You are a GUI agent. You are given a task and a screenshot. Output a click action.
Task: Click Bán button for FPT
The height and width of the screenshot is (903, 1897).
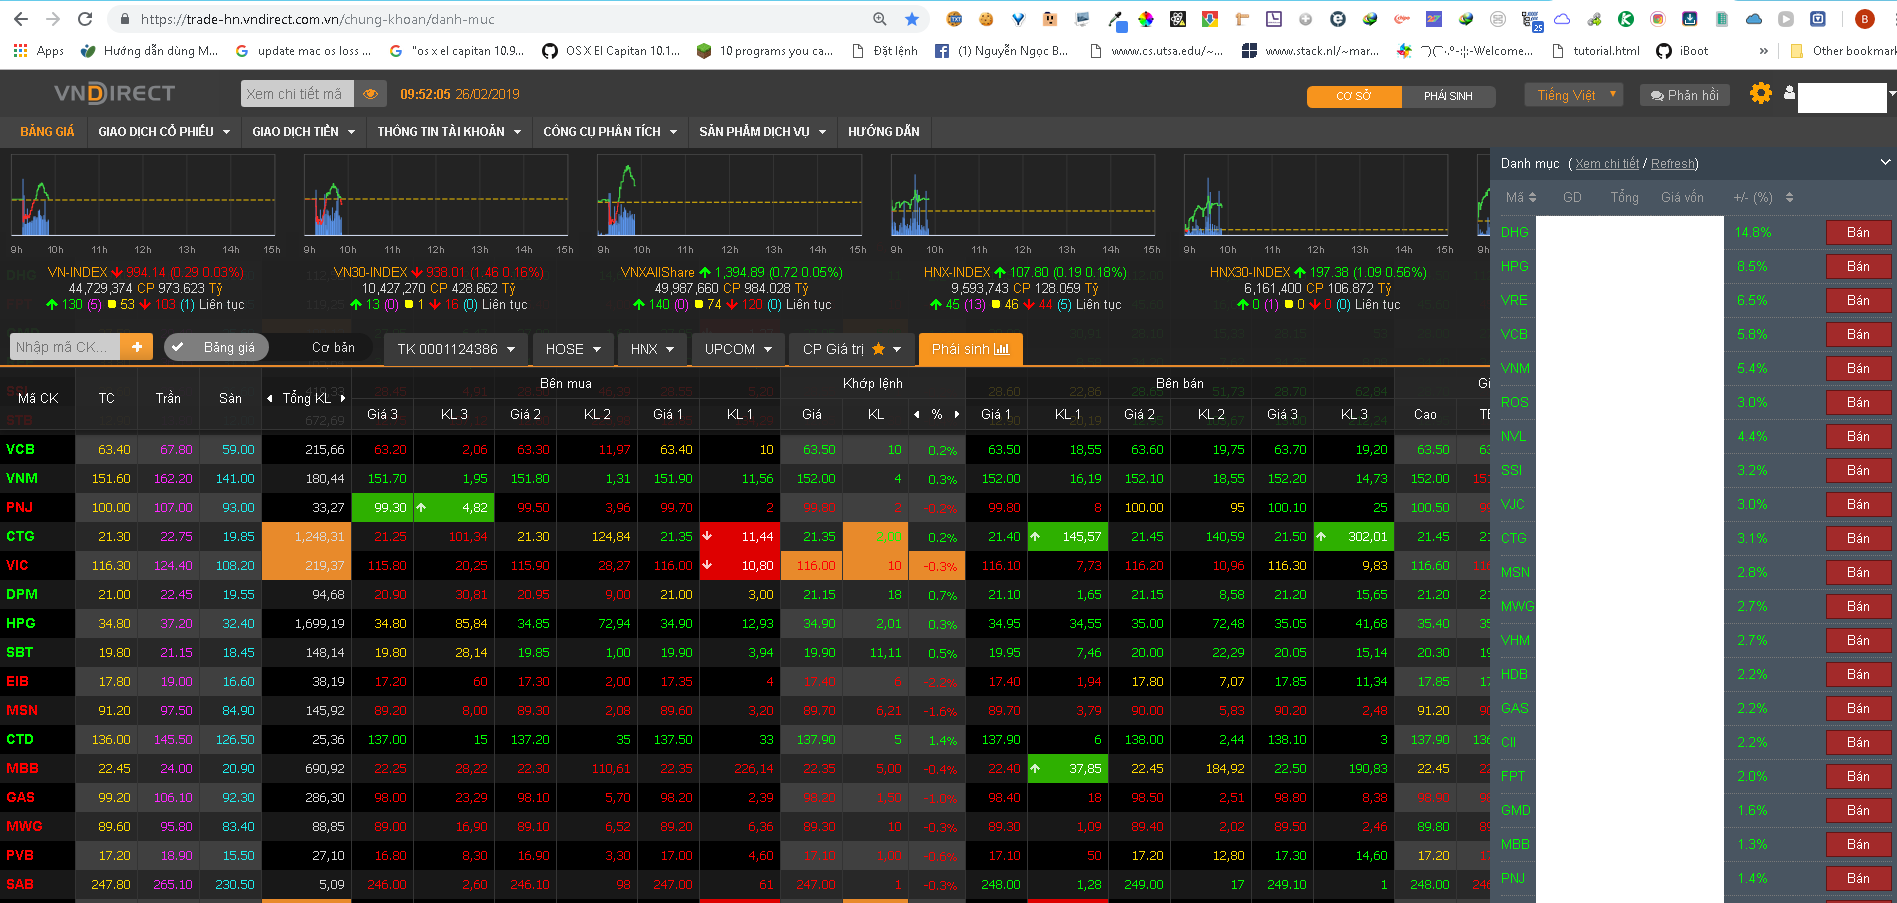pos(1858,776)
